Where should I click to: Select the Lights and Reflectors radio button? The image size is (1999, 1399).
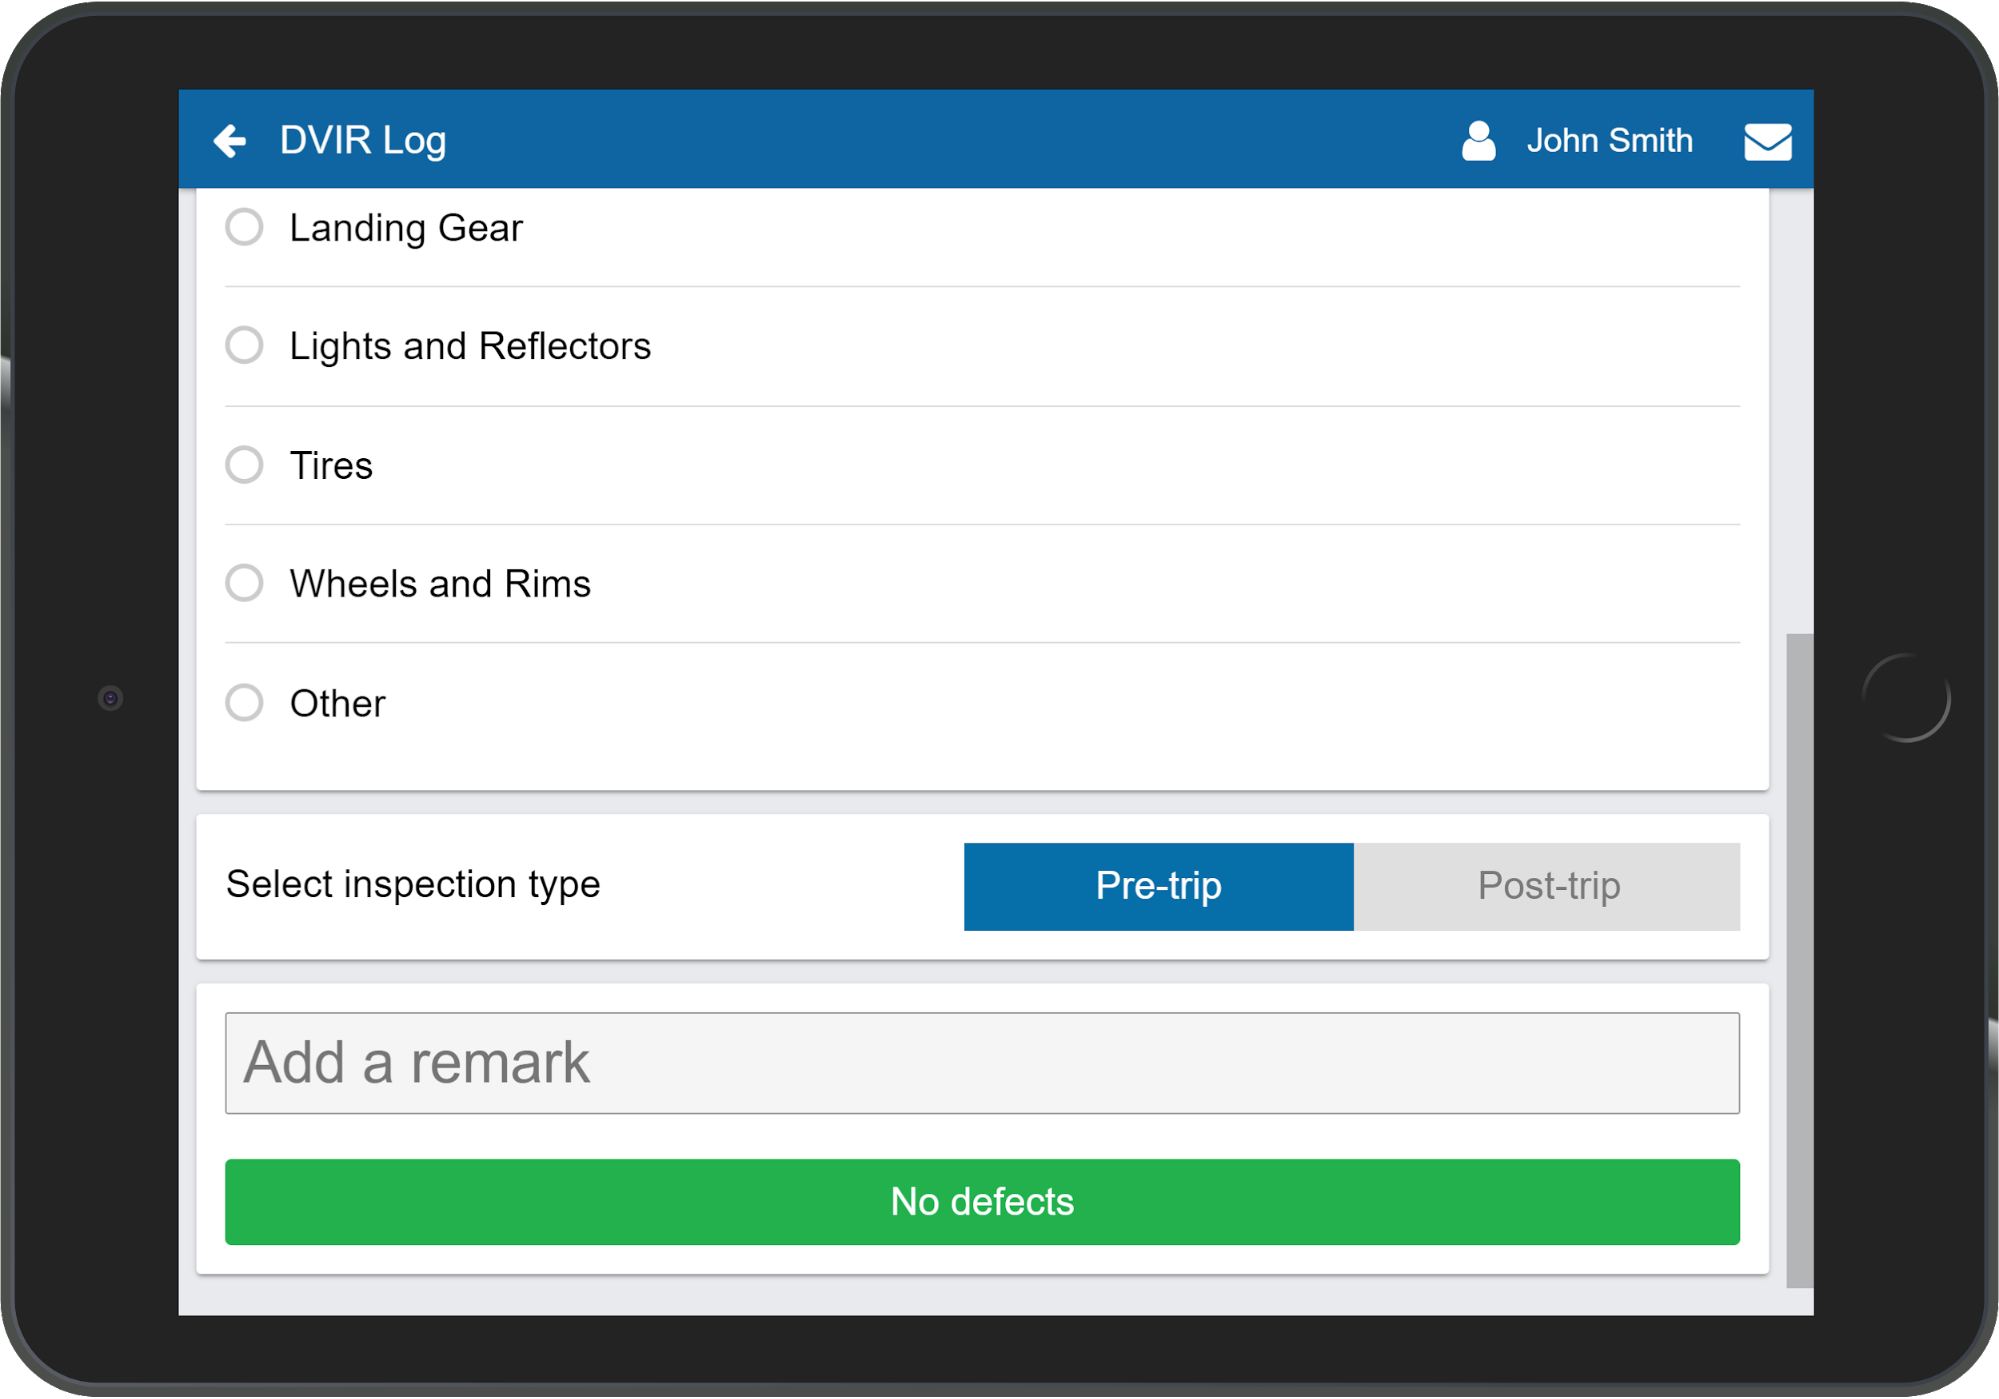(x=244, y=345)
